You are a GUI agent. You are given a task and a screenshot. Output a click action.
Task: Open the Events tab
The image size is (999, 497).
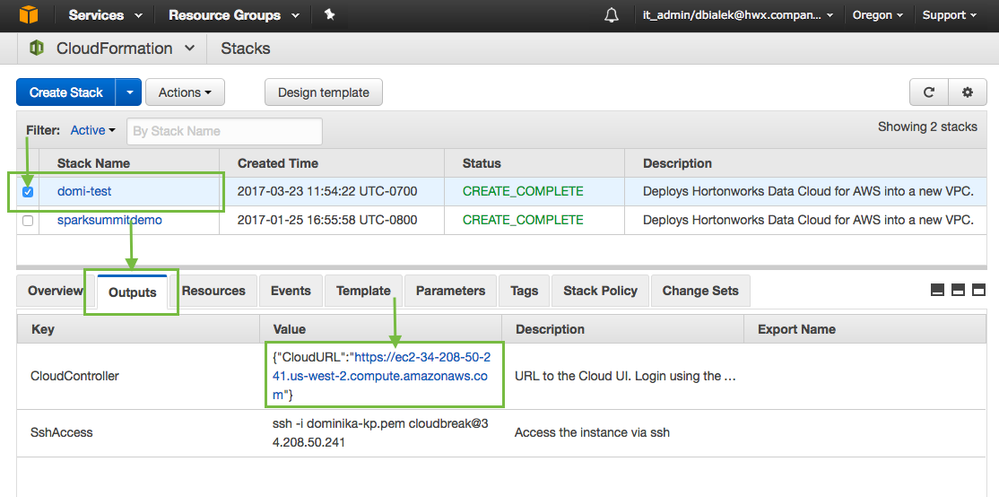291,291
